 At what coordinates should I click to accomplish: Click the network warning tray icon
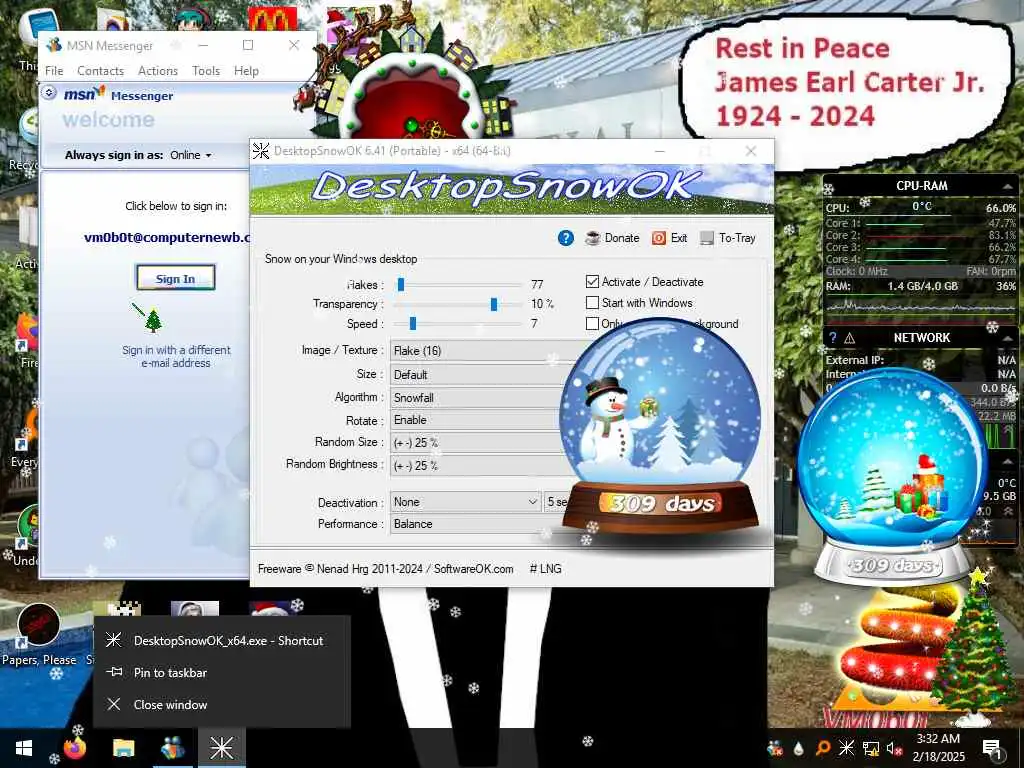coord(871,748)
